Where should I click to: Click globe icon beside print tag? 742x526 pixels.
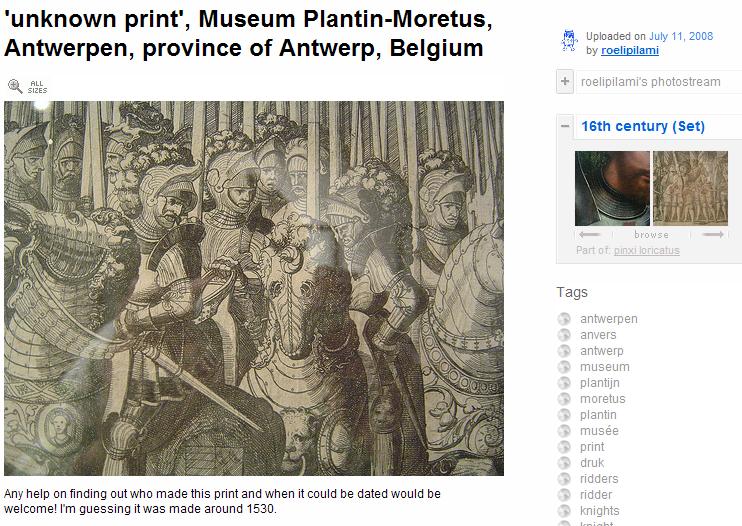click(x=564, y=447)
